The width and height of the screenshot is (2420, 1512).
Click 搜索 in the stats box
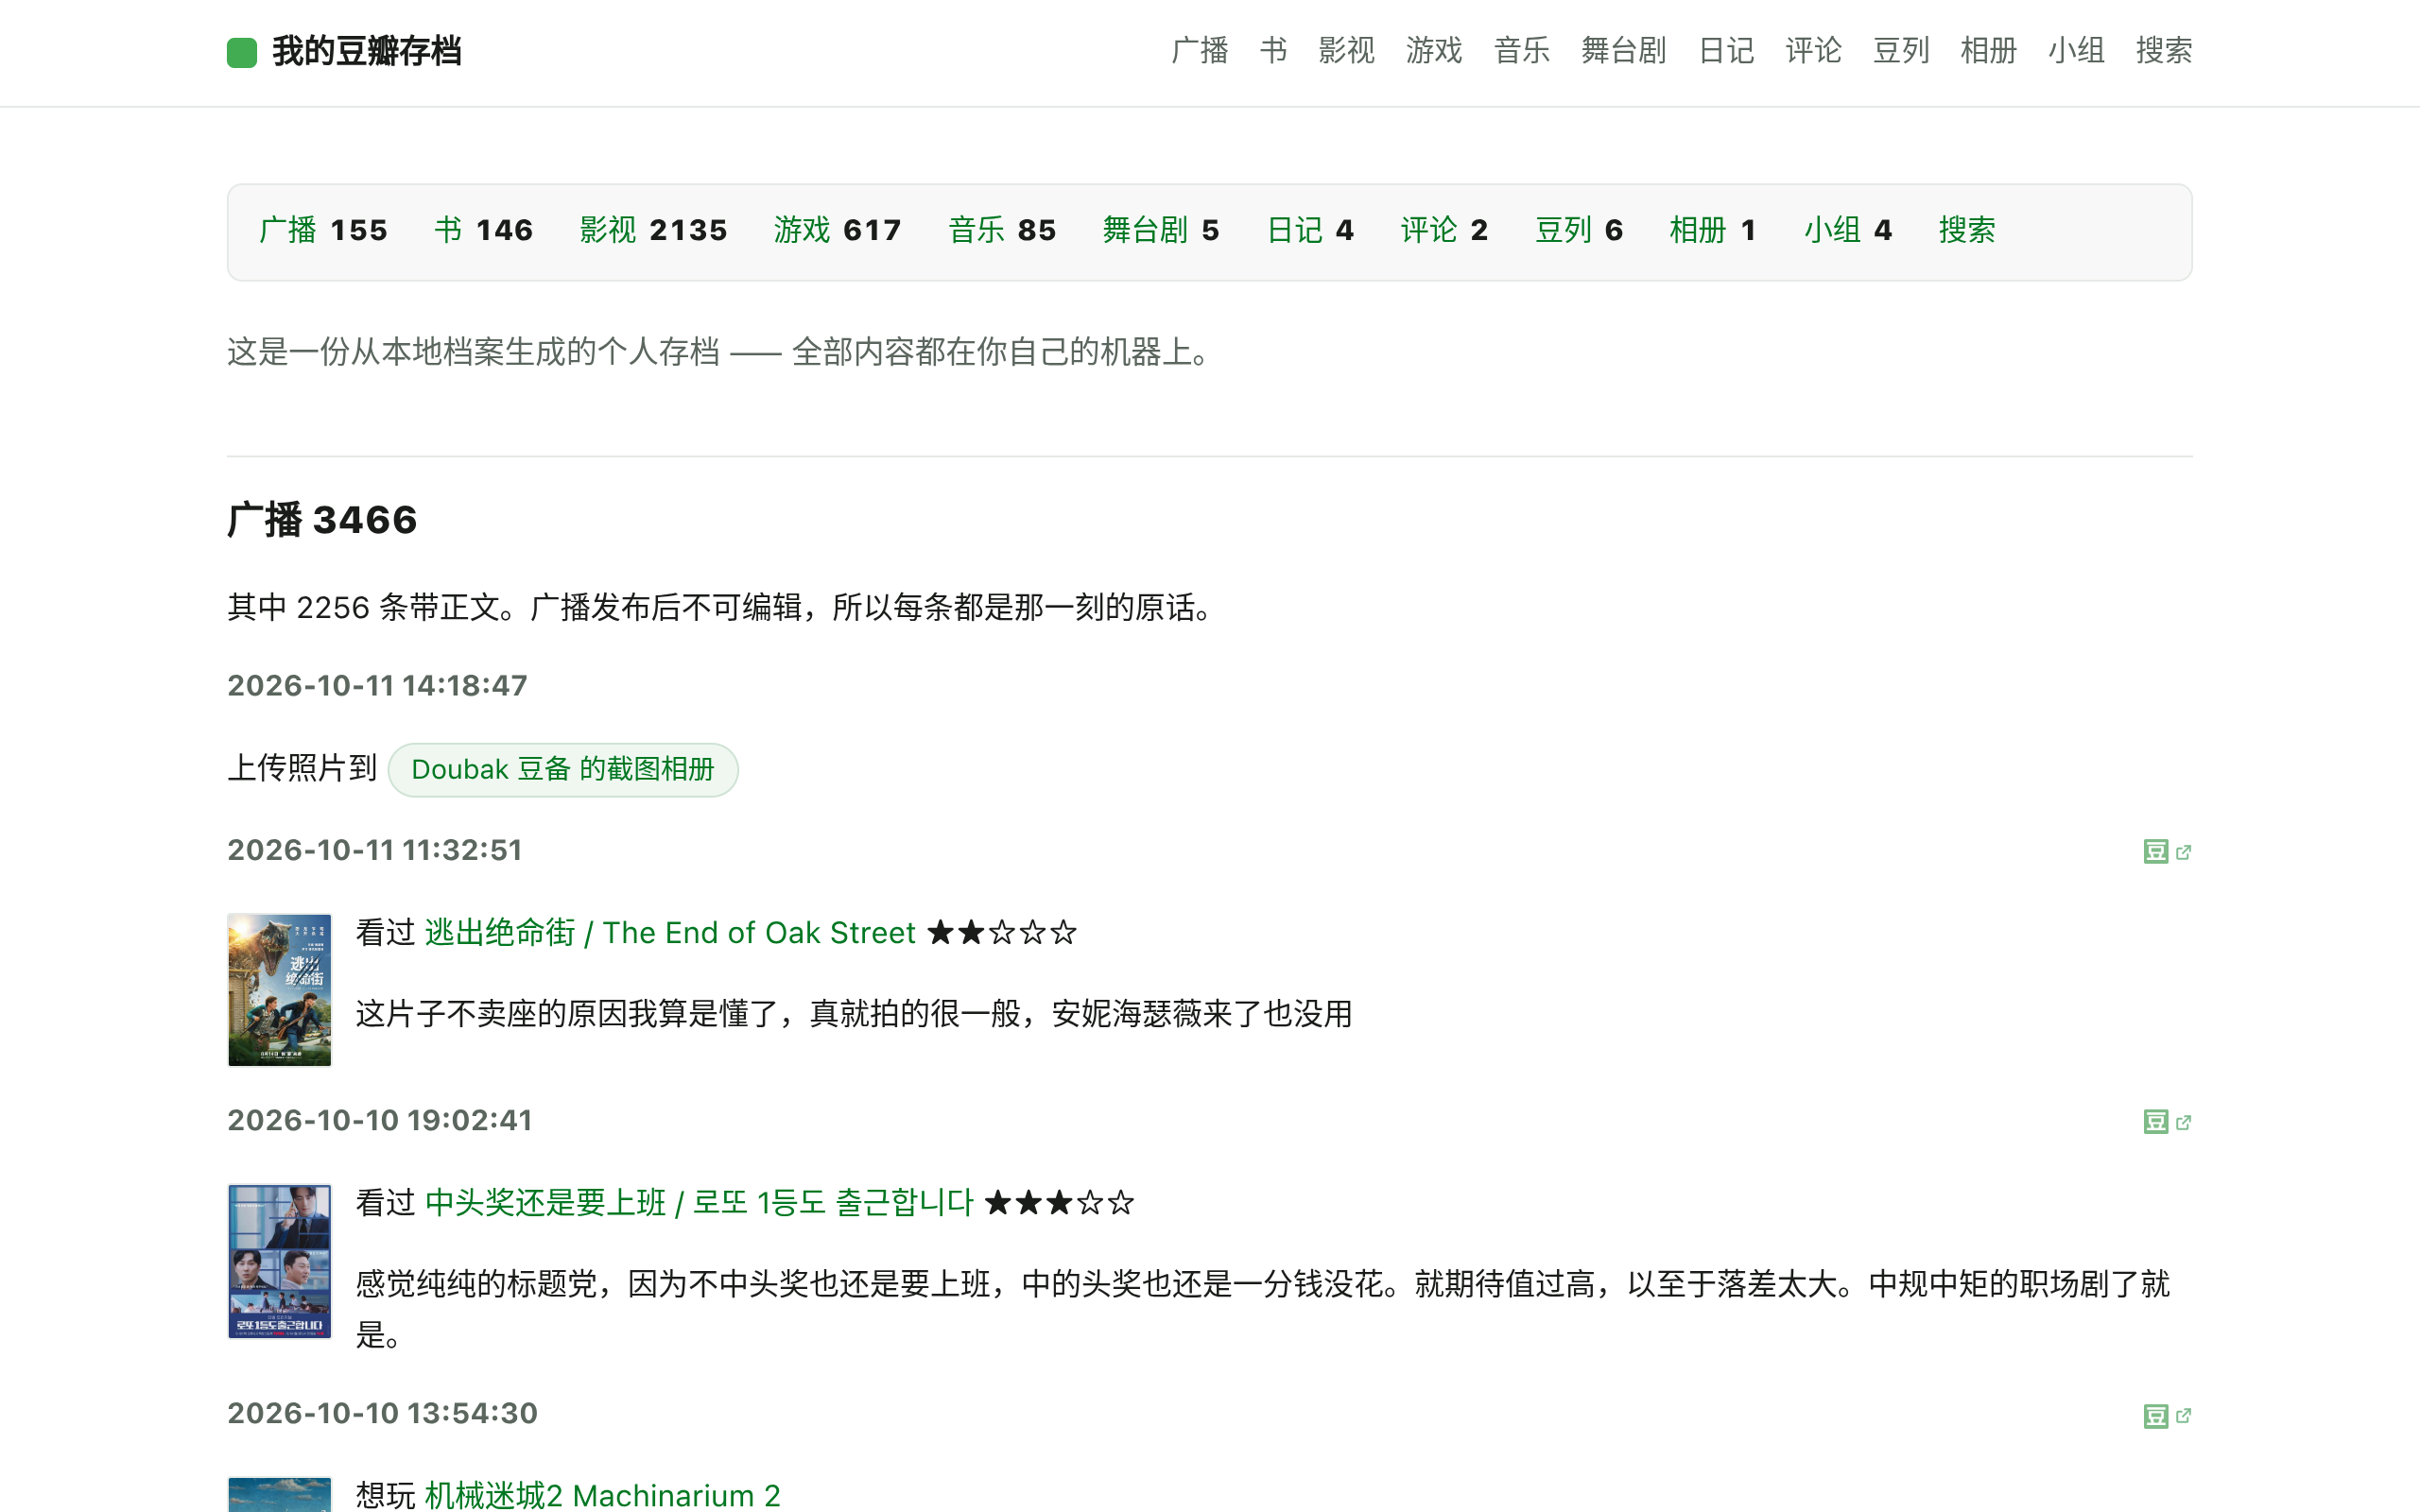pyautogui.click(x=1967, y=230)
